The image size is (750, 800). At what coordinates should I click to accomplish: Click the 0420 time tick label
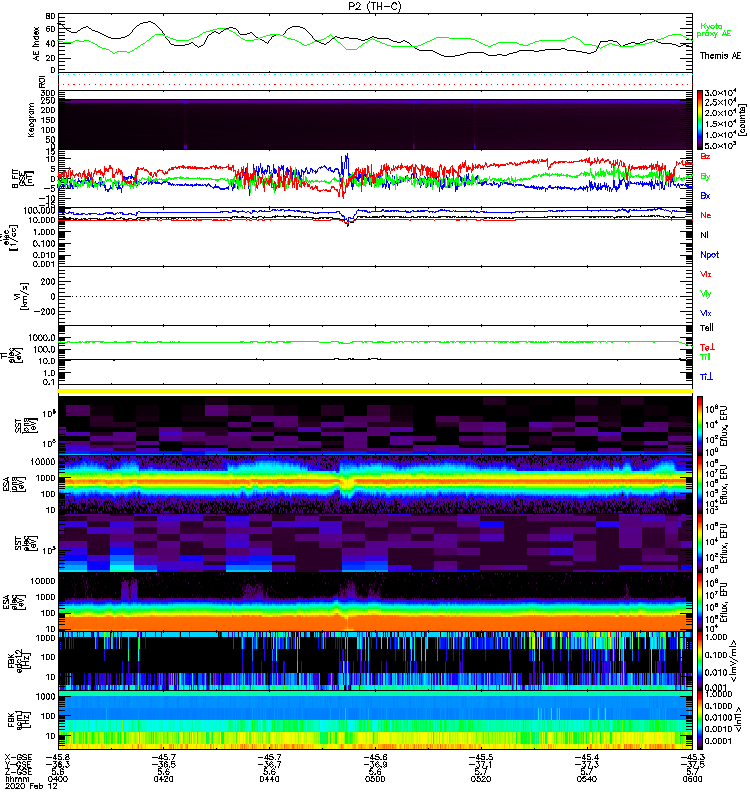point(163,779)
